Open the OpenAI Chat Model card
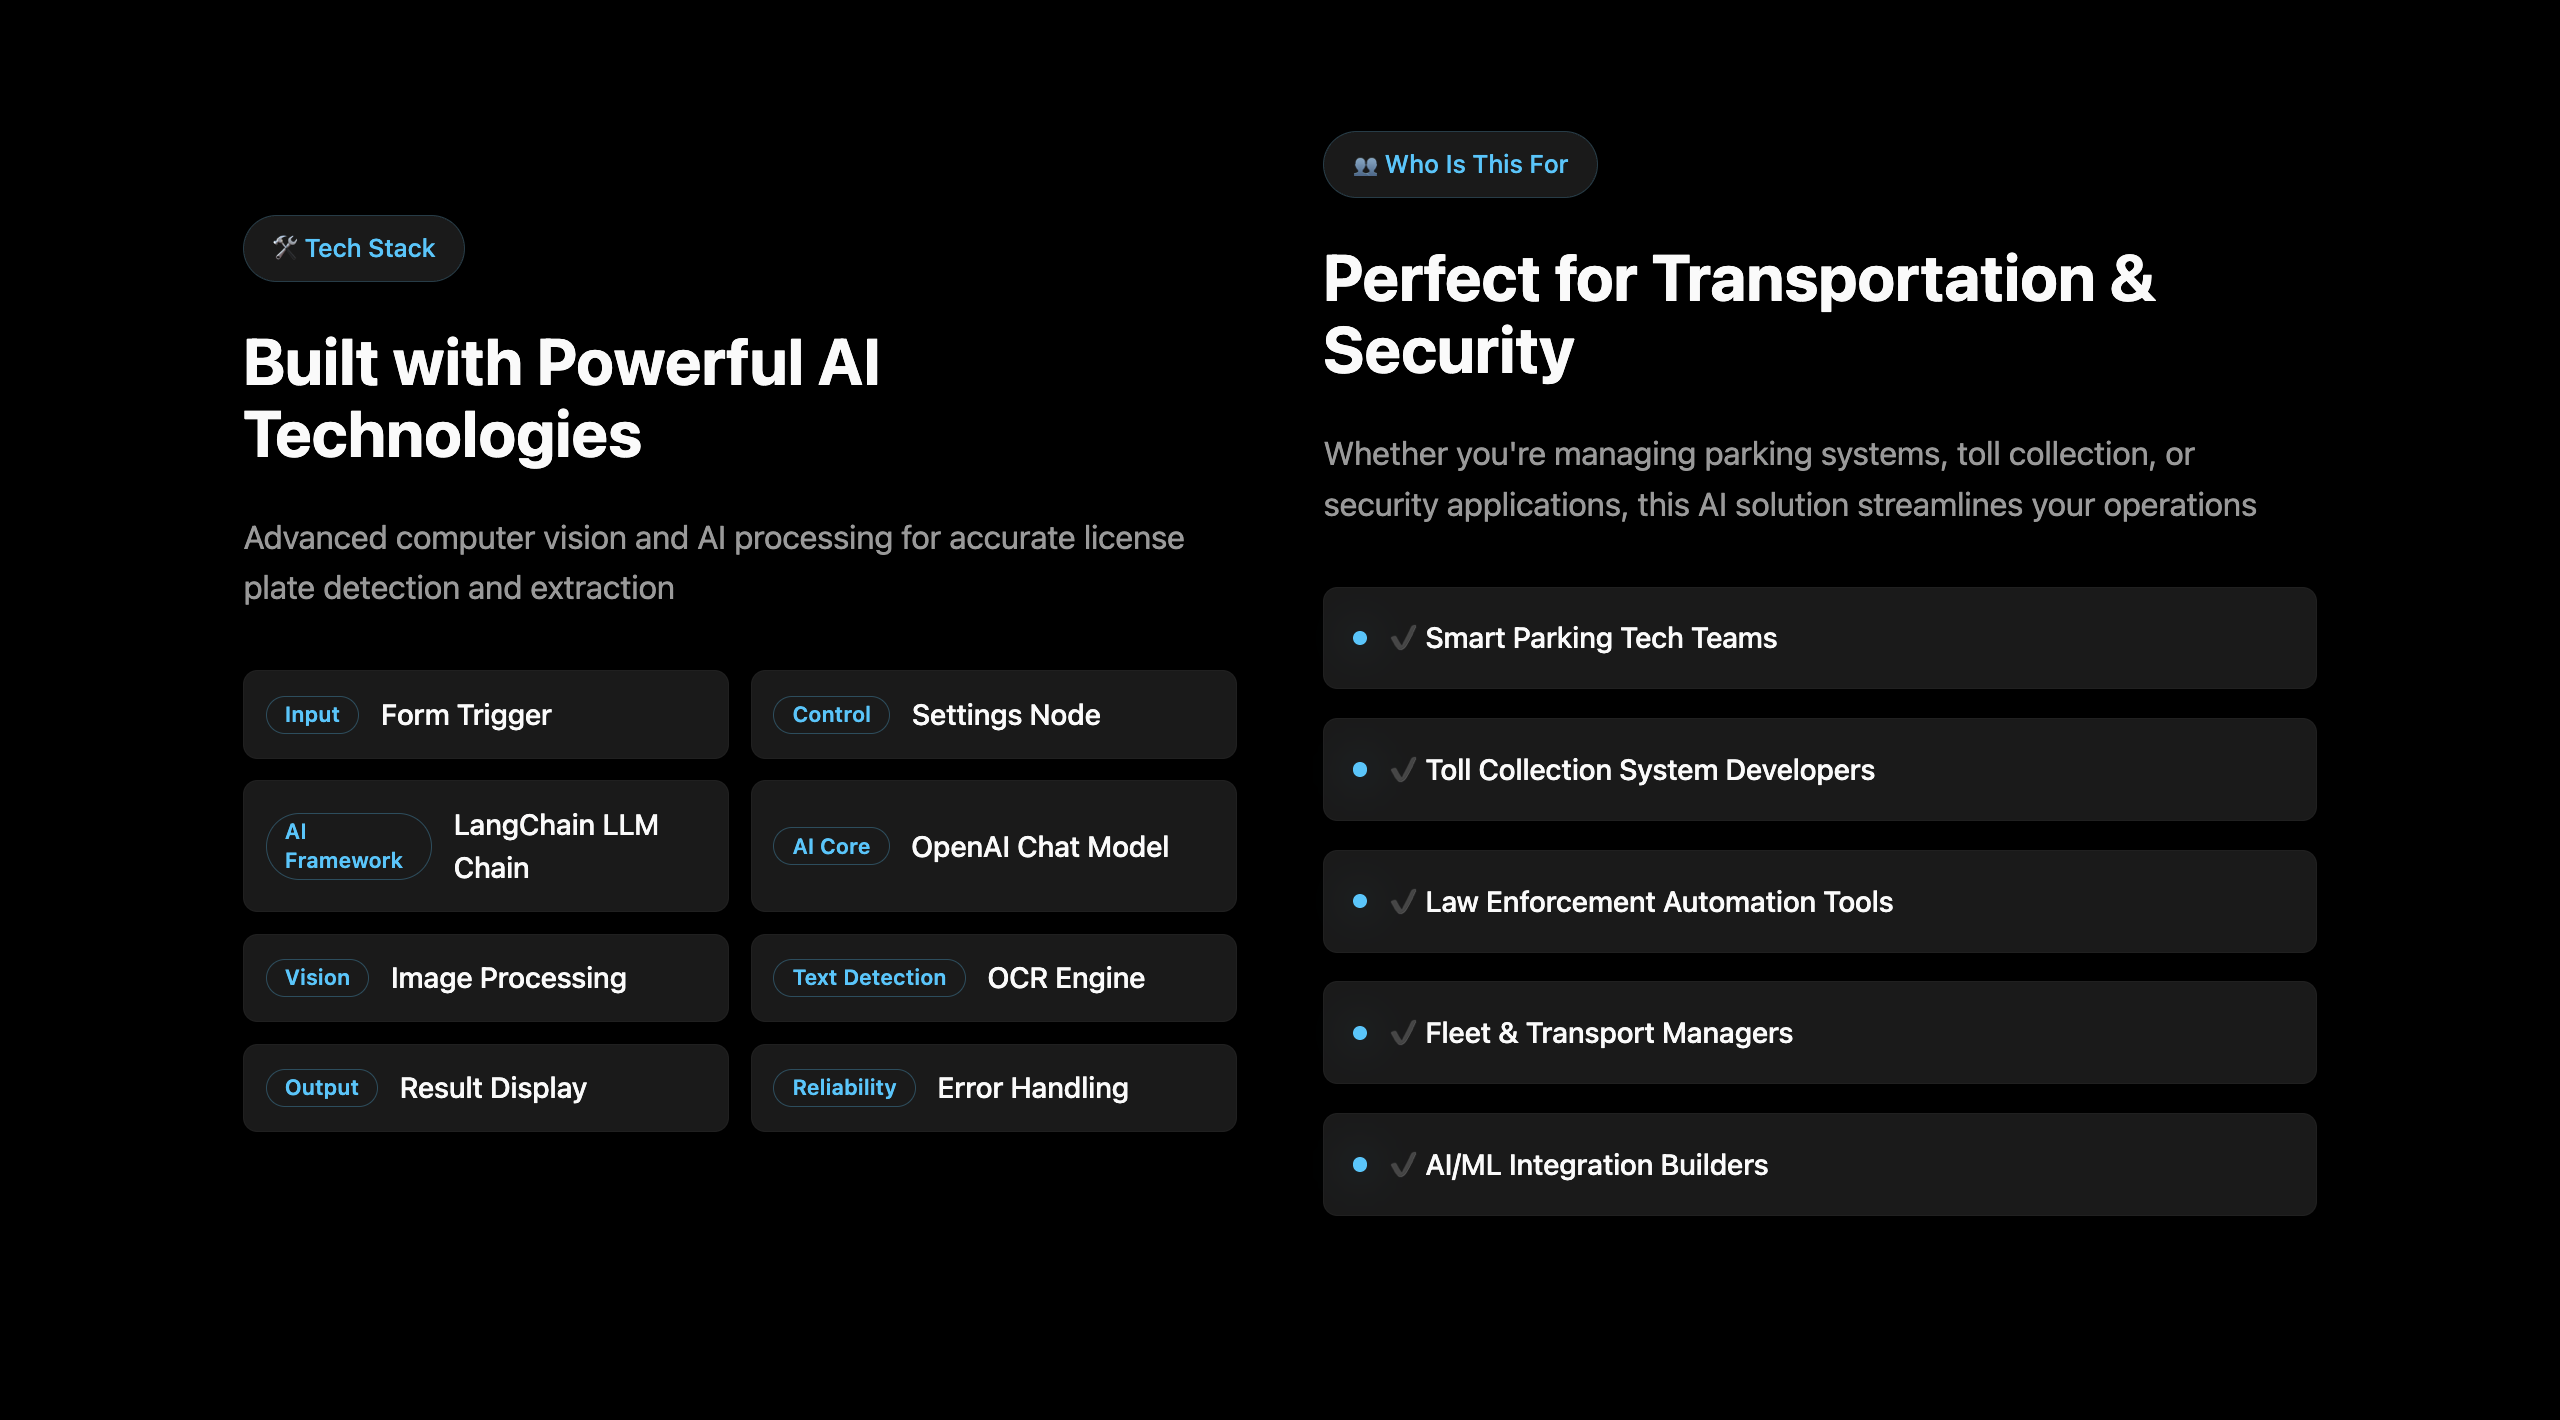Screen dimensions: 2560x1420 (x=993, y=846)
